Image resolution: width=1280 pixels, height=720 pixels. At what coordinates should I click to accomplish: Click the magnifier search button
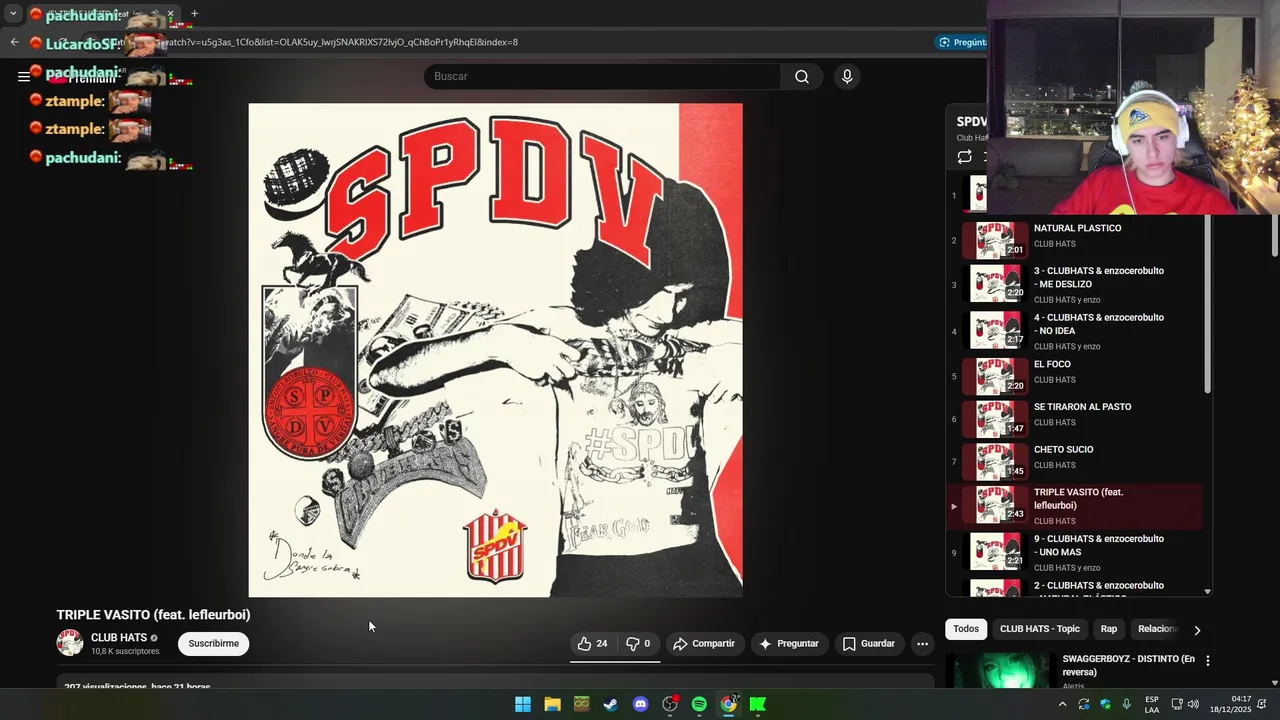point(802,77)
